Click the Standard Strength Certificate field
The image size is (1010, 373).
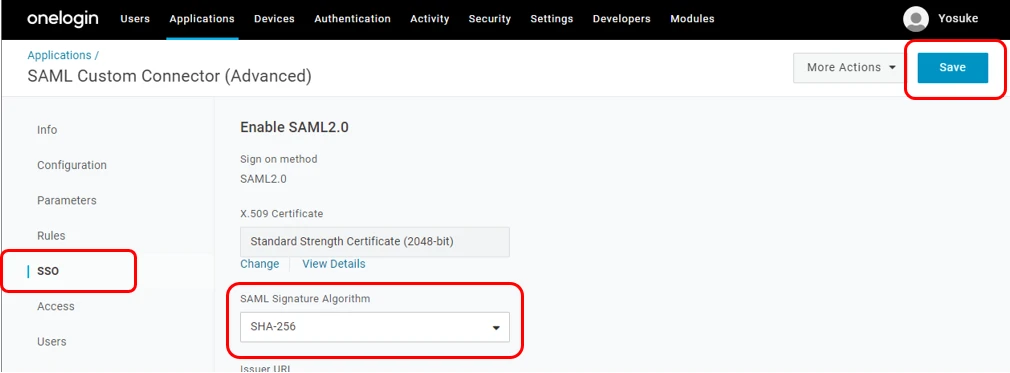pos(375,242)
